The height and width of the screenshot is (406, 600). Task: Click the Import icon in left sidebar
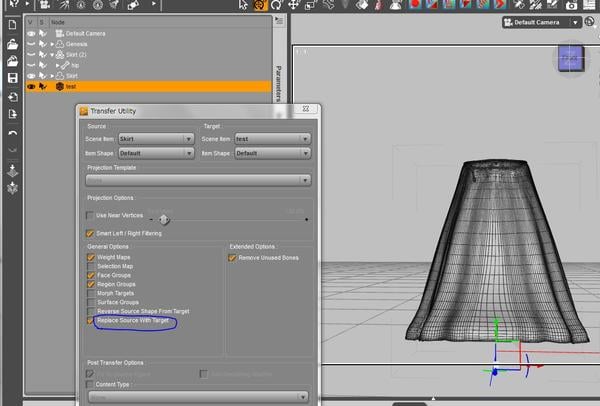(12, 96)
